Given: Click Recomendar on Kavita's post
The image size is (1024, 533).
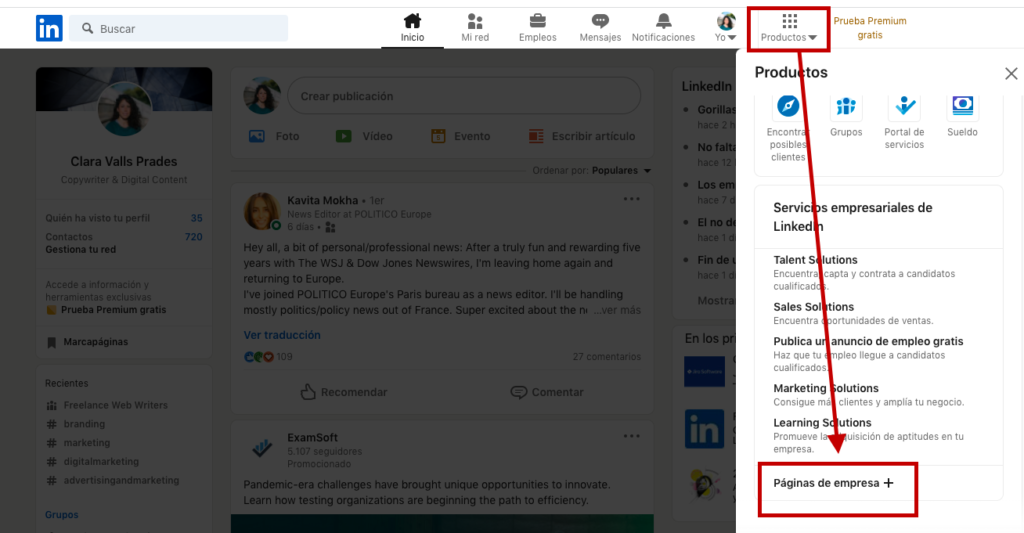Looking at the screenshot, I should [344, 392].
